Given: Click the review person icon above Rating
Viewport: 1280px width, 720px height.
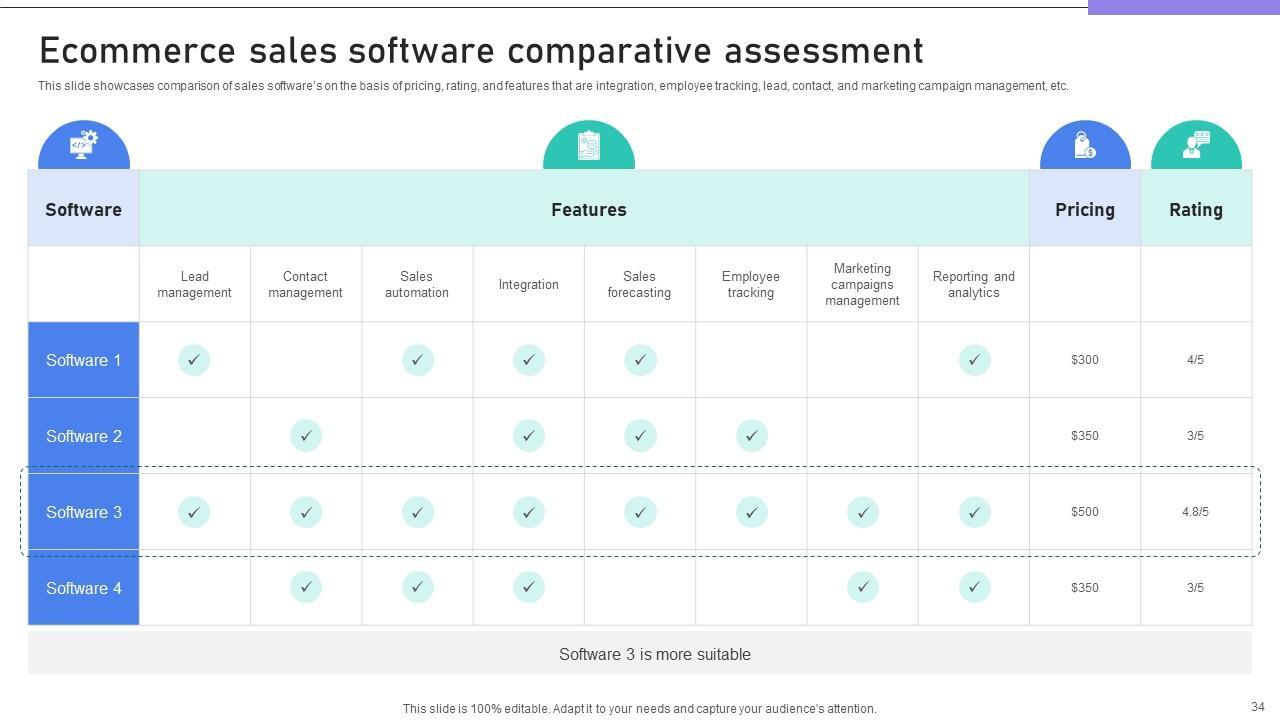Looking at the screenshot, I should pyautogui.click(x=1196, y=146).
